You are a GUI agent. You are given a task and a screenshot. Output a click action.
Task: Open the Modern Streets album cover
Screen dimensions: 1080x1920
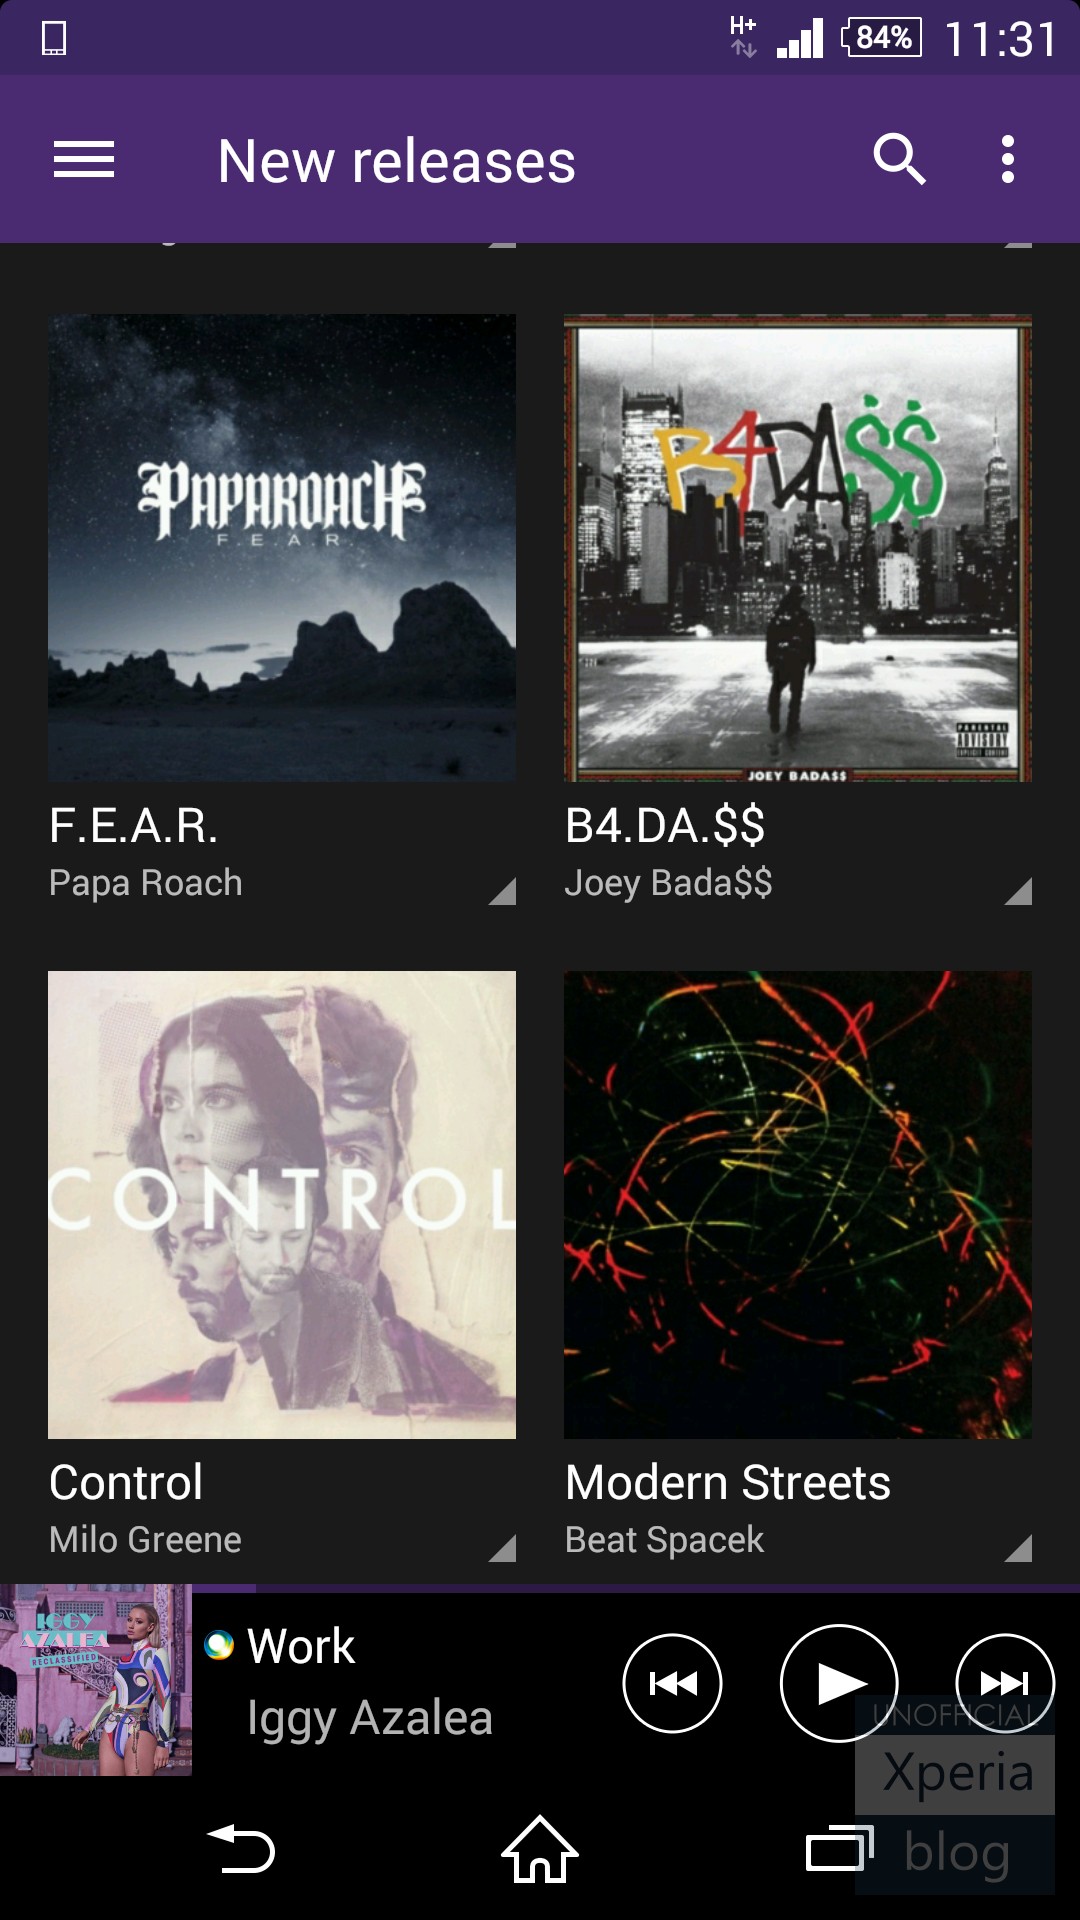coord(798,1205)
